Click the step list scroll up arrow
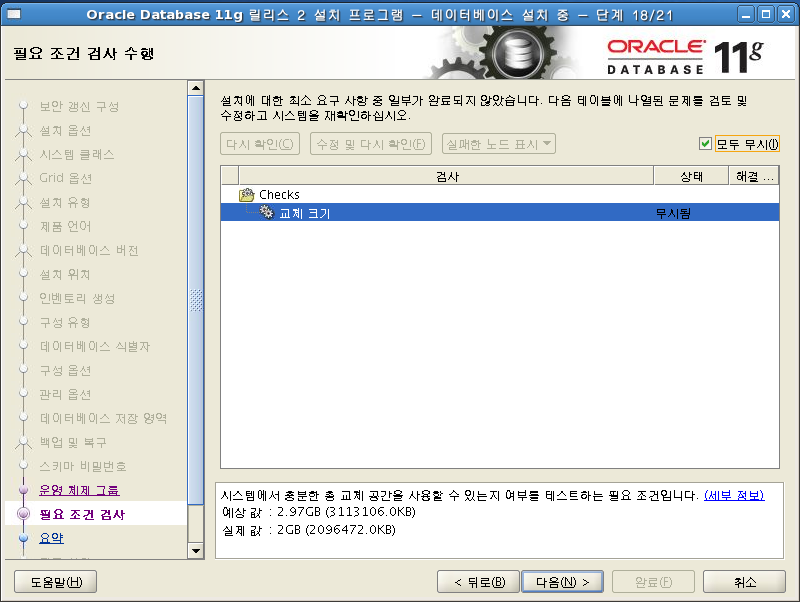Image resolution: width=800 pixels, height=602 pixels. pos(195,88)
